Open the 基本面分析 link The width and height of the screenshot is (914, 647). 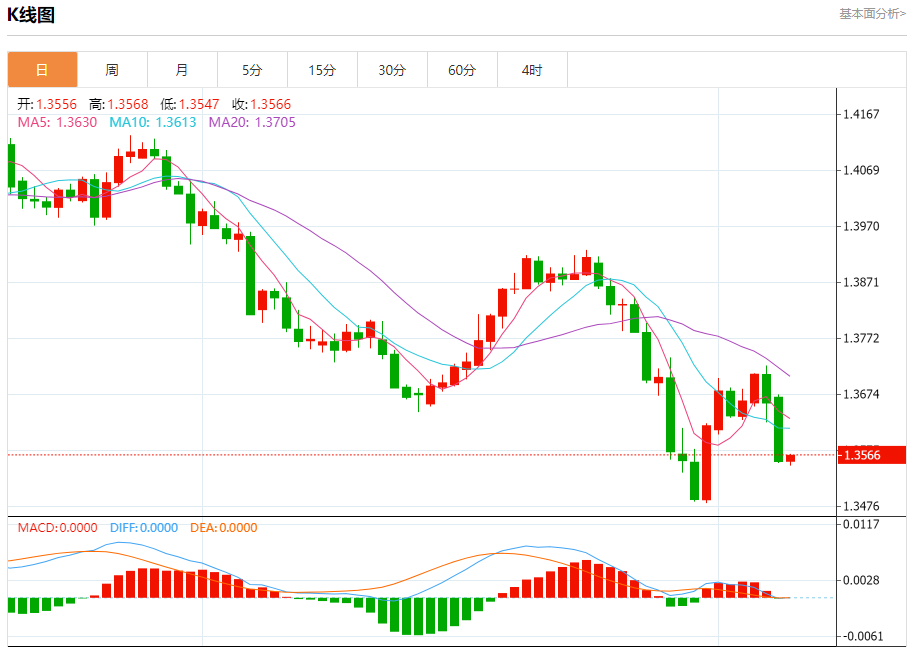tap(872, 14)
